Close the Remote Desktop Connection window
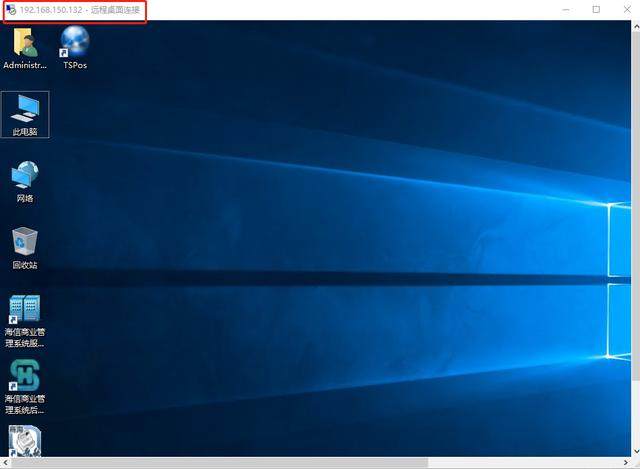 (x=627, y=9)
